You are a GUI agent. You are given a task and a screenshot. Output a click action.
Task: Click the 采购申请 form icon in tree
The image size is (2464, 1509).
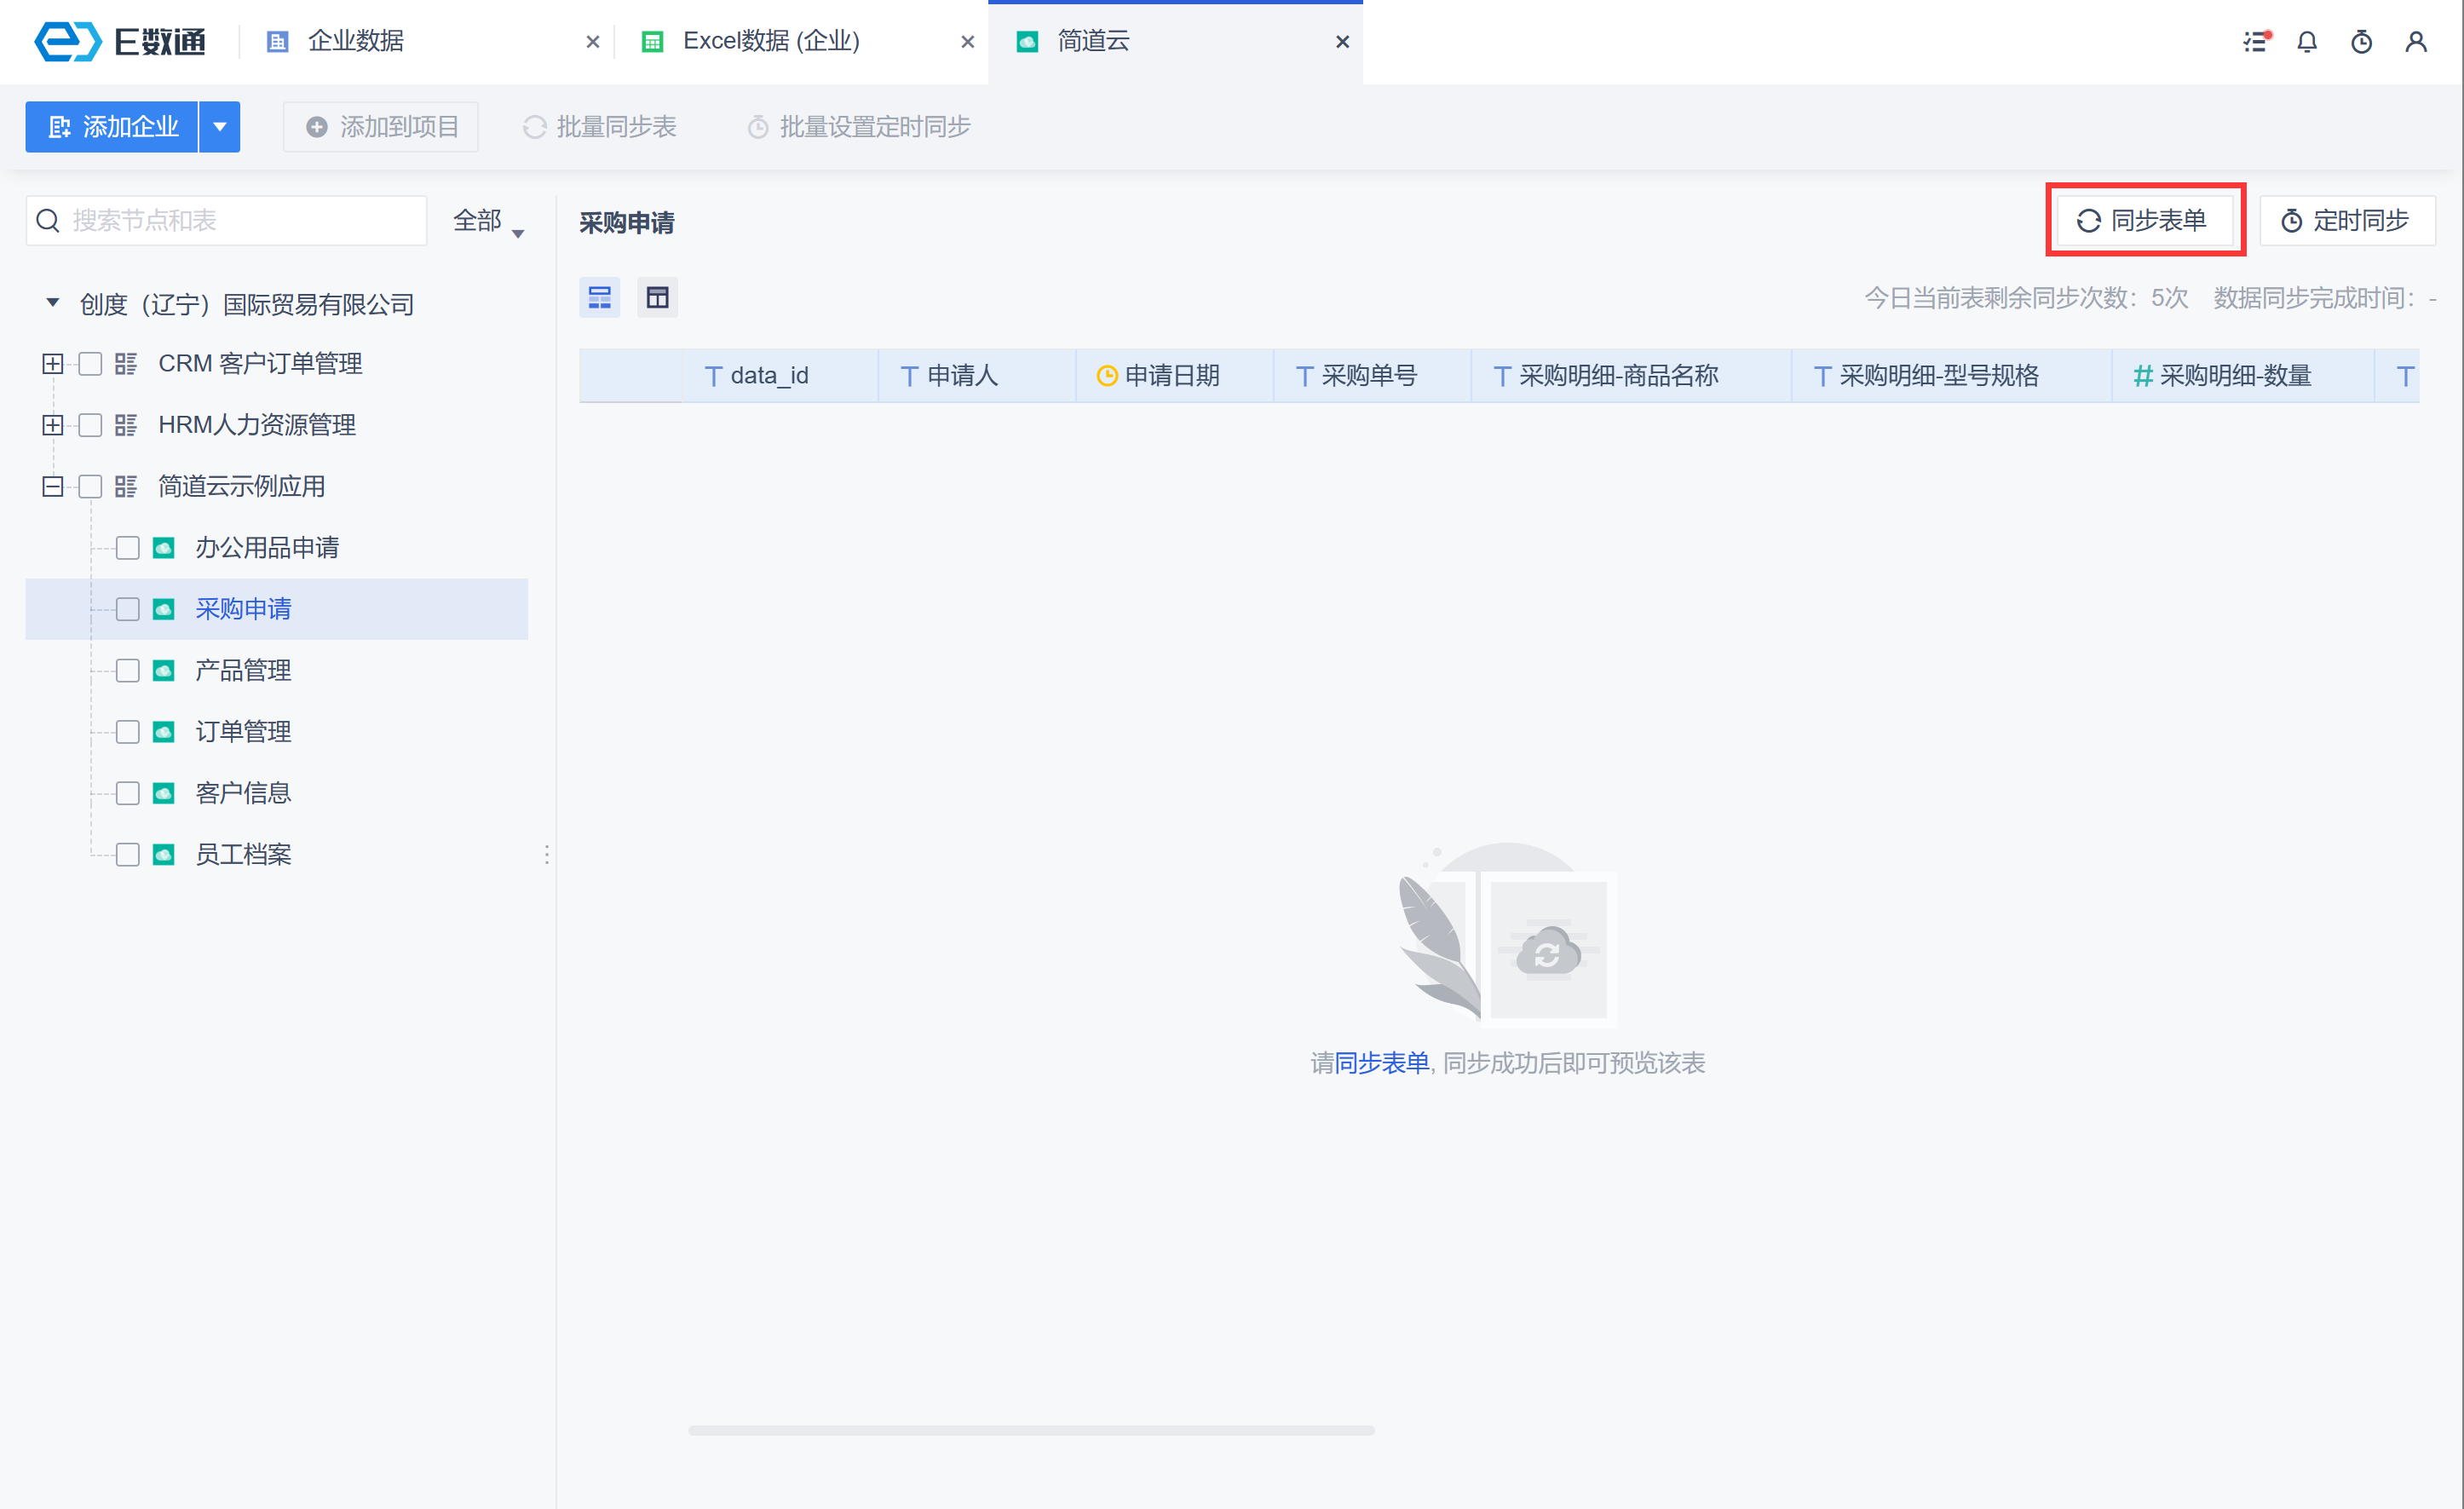point(164,609)
